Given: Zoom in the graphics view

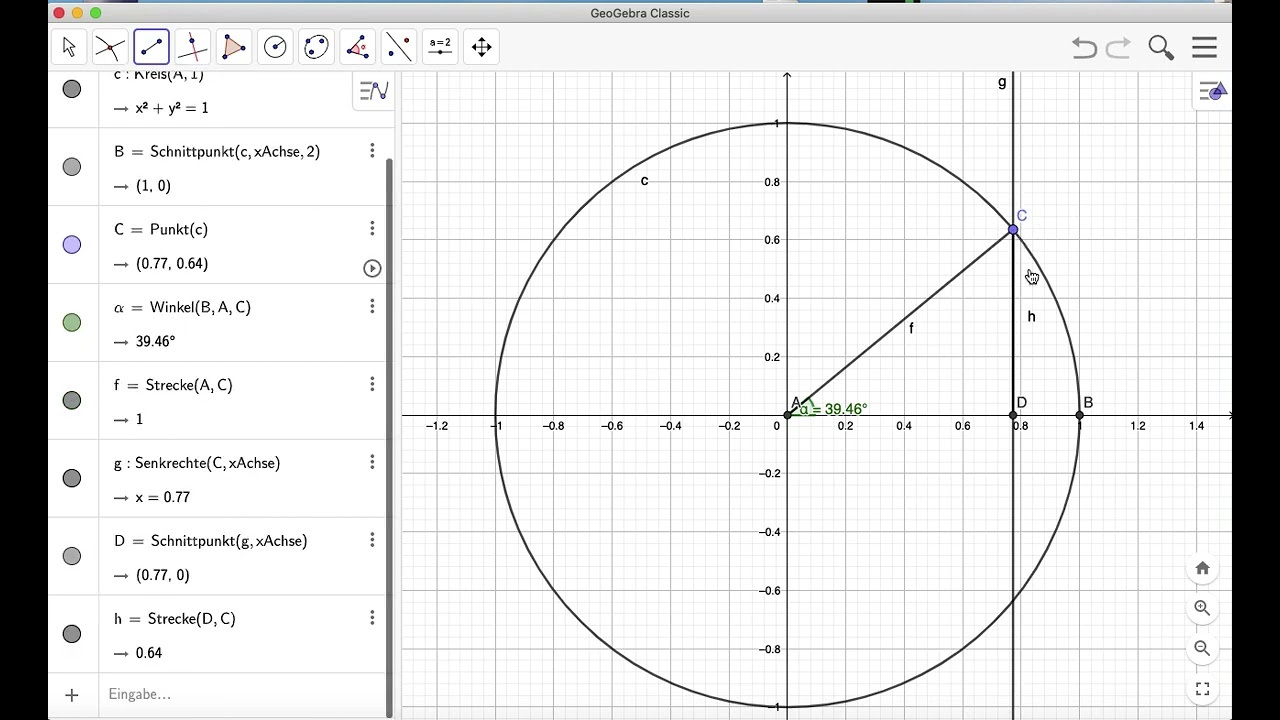Looking at the screenshot, I should click(1202, 608).
